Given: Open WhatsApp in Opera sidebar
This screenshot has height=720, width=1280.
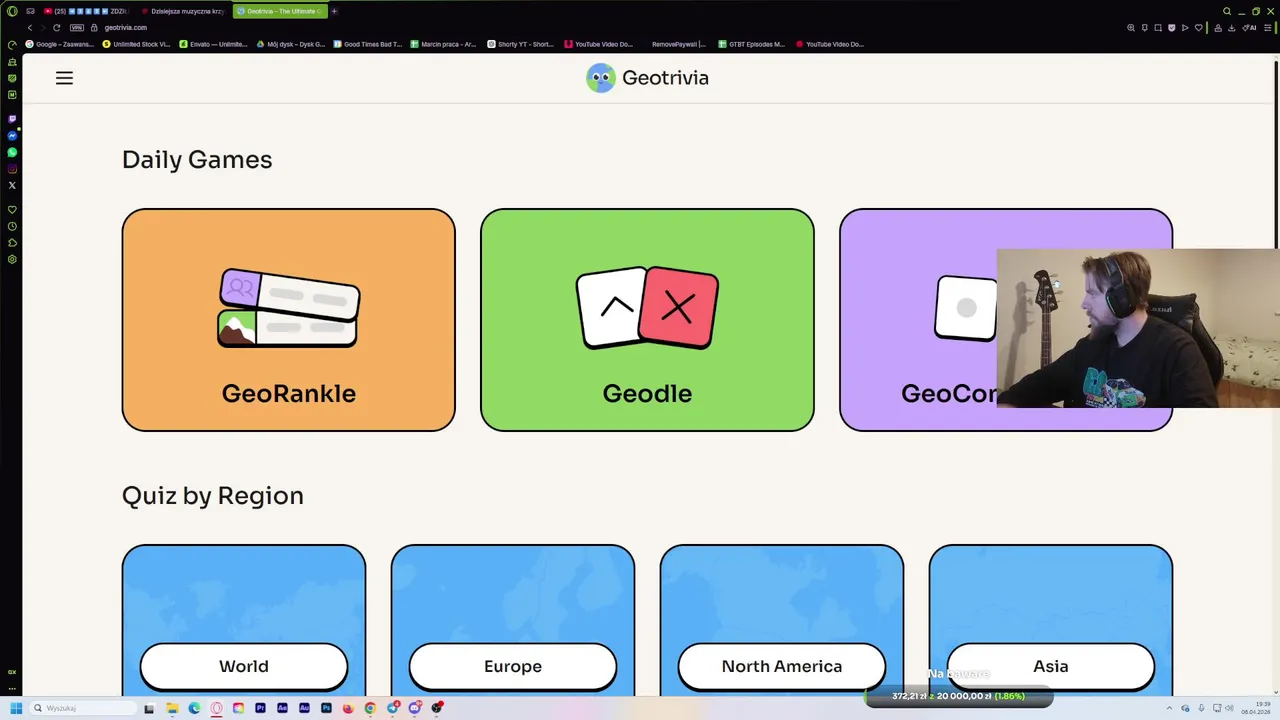Looking at the screenshot, I should click(x=12, y=152).
